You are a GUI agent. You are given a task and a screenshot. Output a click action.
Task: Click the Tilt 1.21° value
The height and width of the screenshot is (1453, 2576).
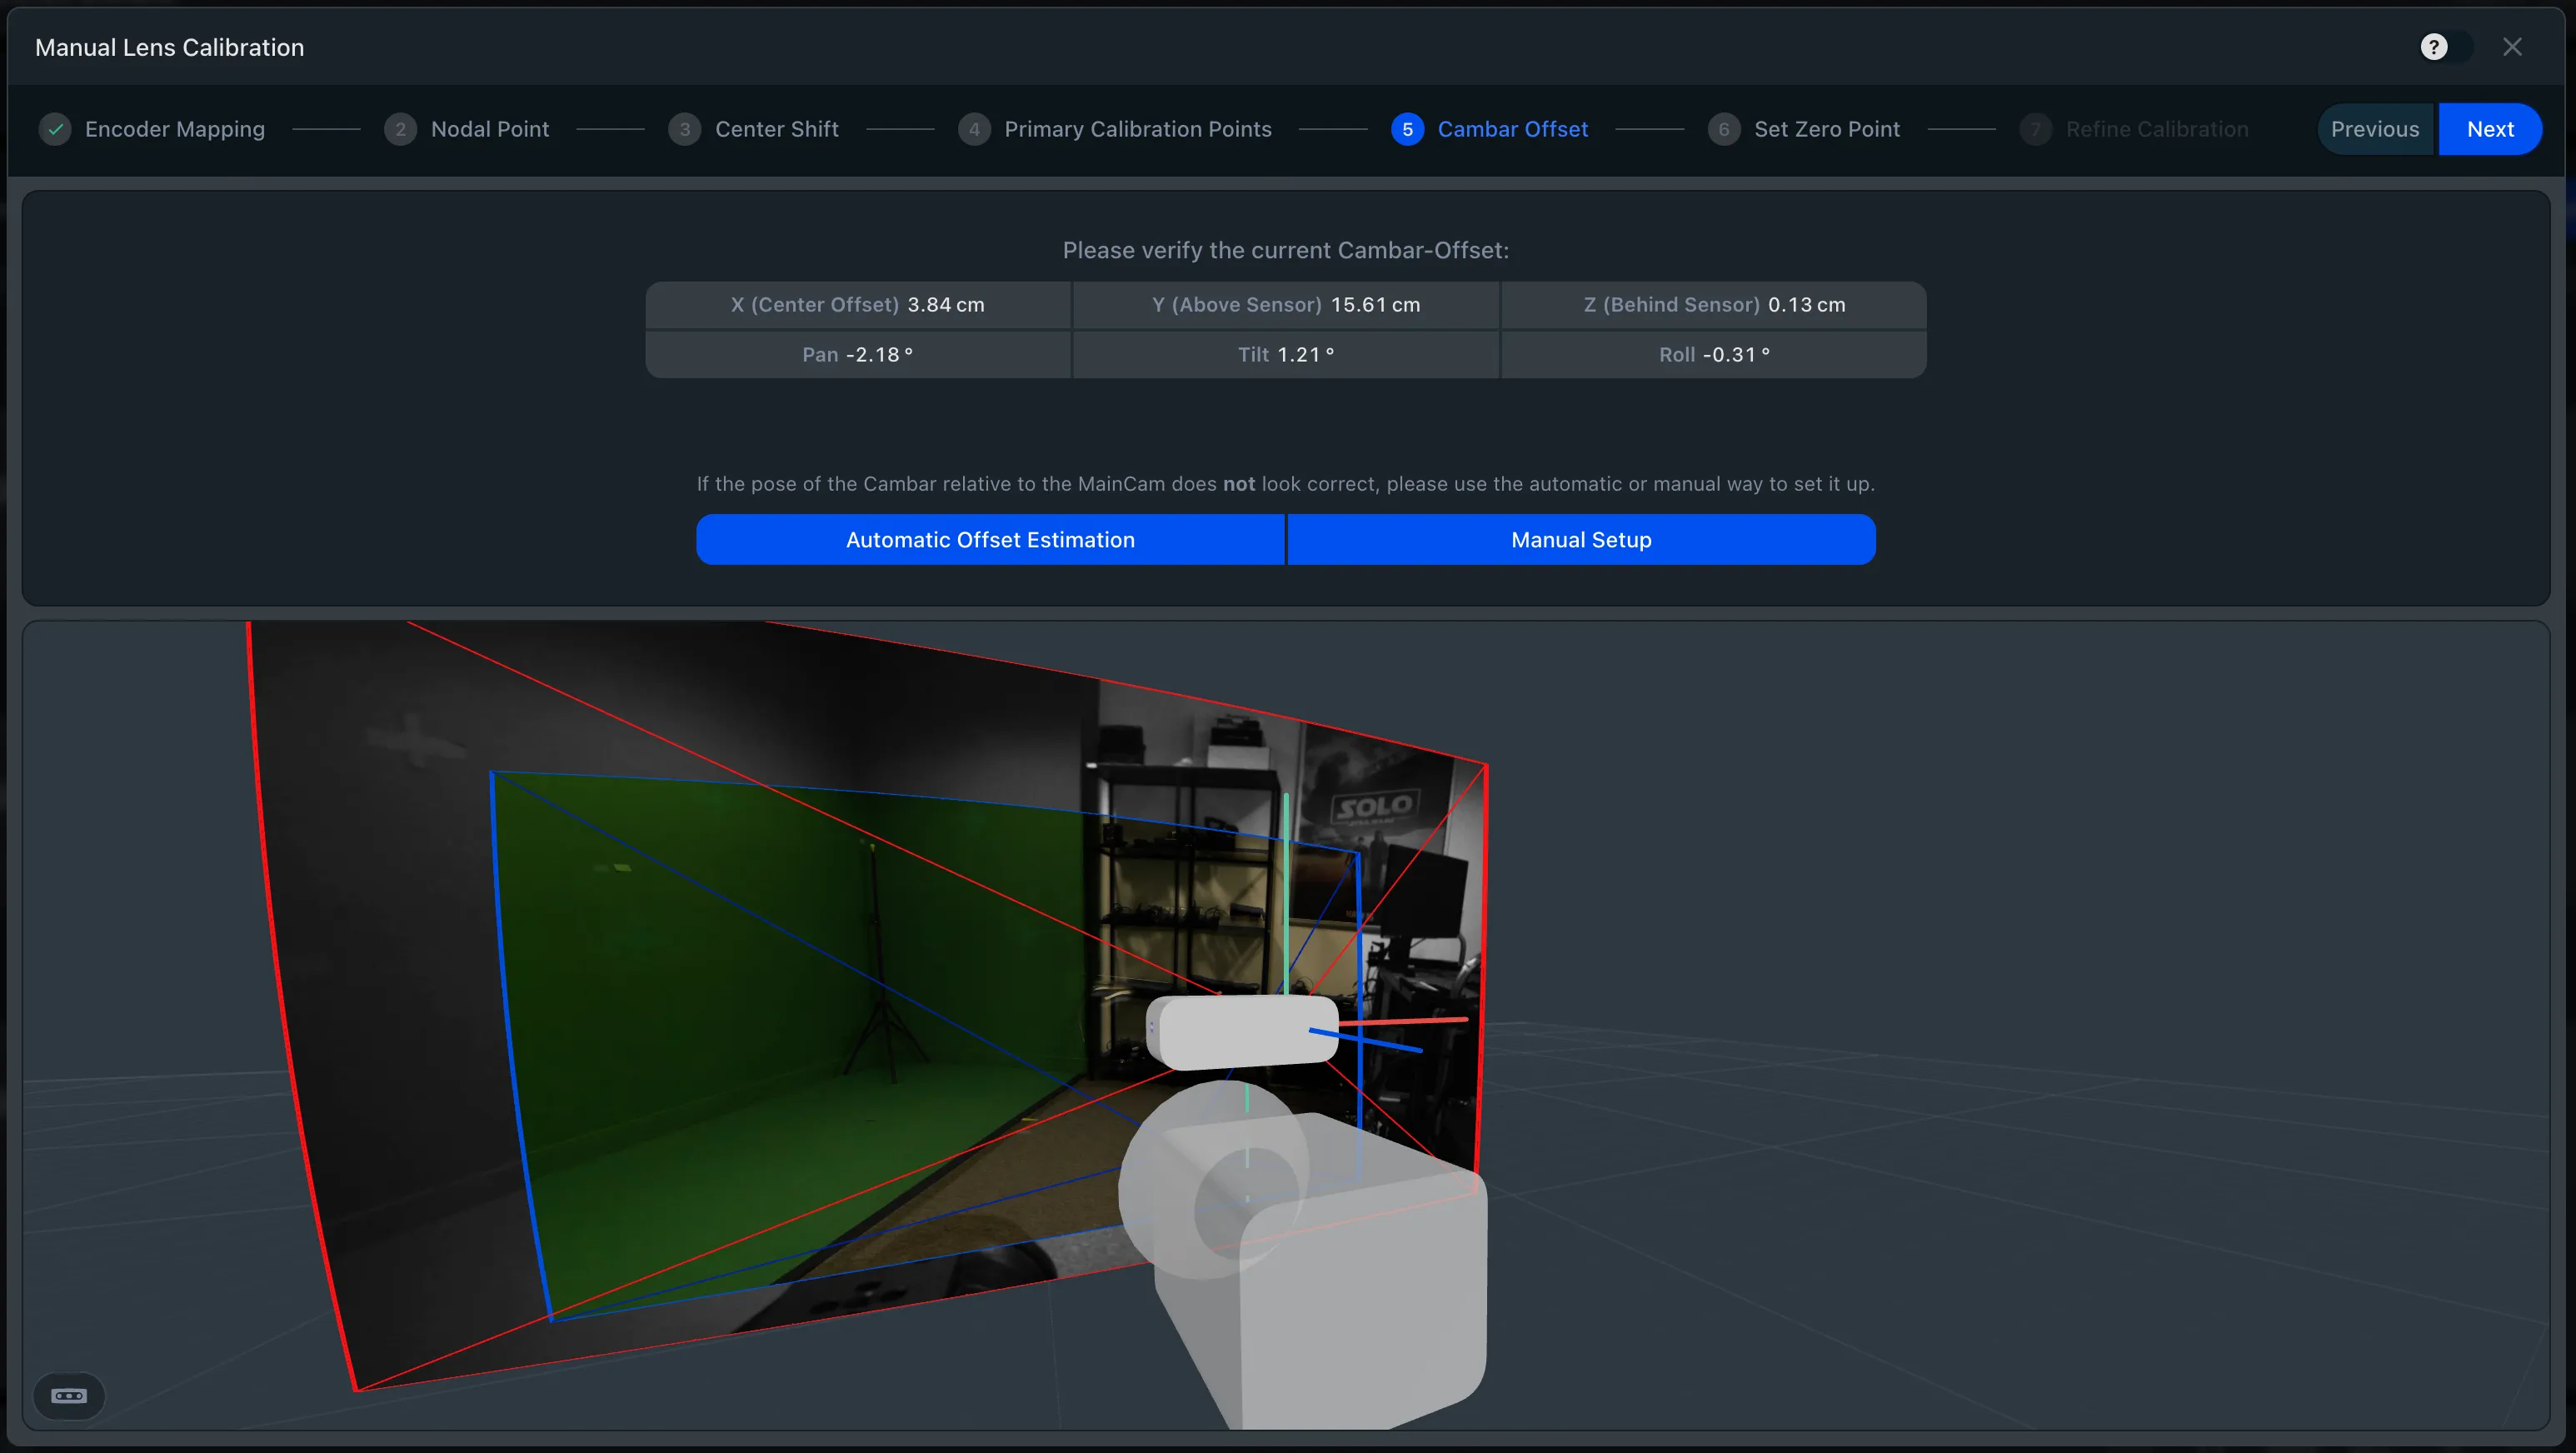click(1286, 355)
